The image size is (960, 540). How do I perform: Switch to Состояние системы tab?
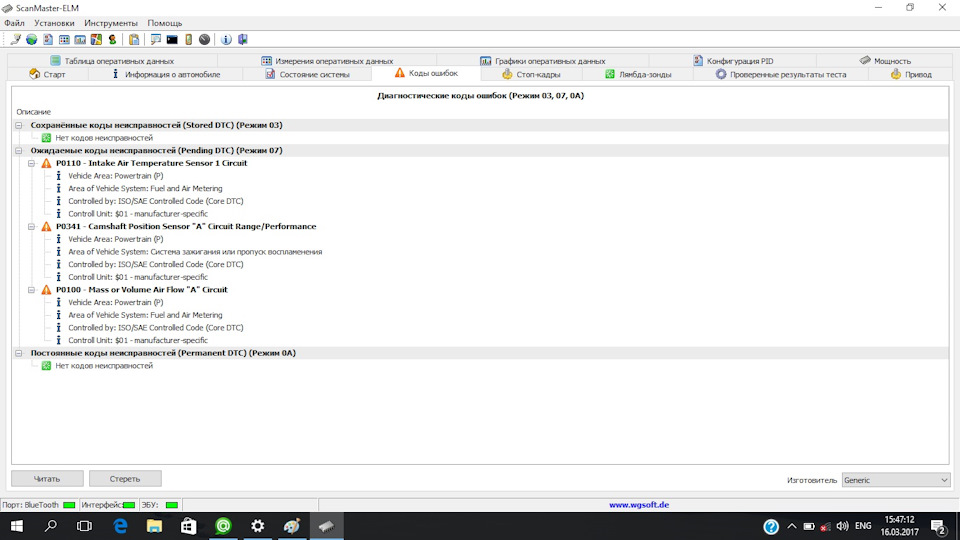[x=307, y=74]
